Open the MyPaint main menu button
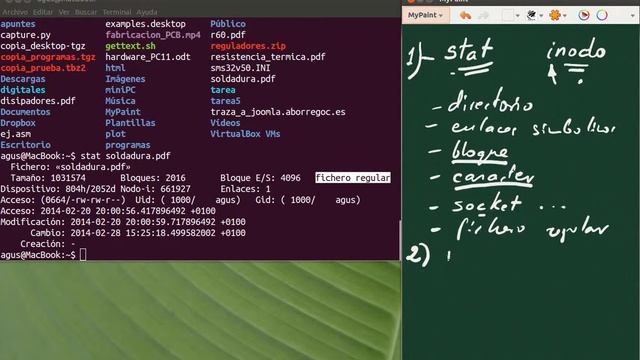Viewport: 640px width, 360px height. 425,15
